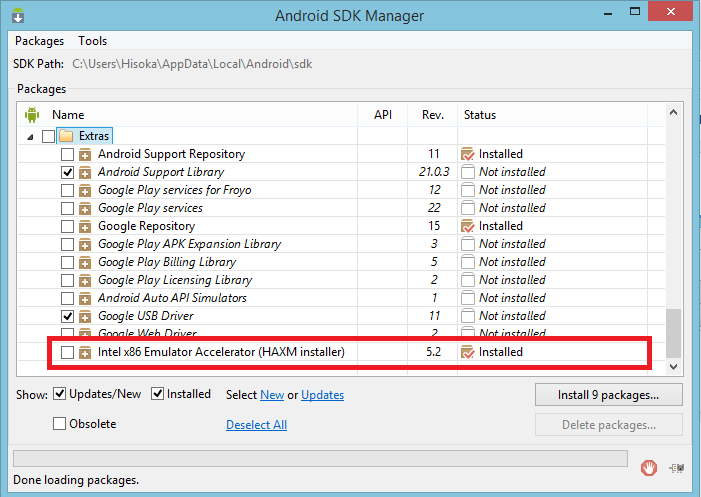
Task: Click the Android SDK Manager title bar icon
Action: pyautogui.click(x=19, y=15)
